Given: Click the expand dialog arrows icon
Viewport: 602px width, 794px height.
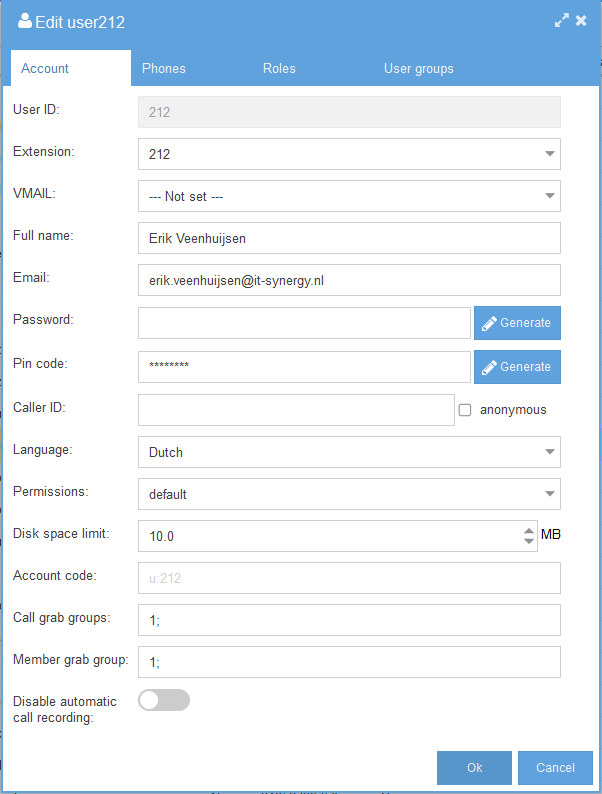Looking at the screenshot, I should (x=561, y=21).
